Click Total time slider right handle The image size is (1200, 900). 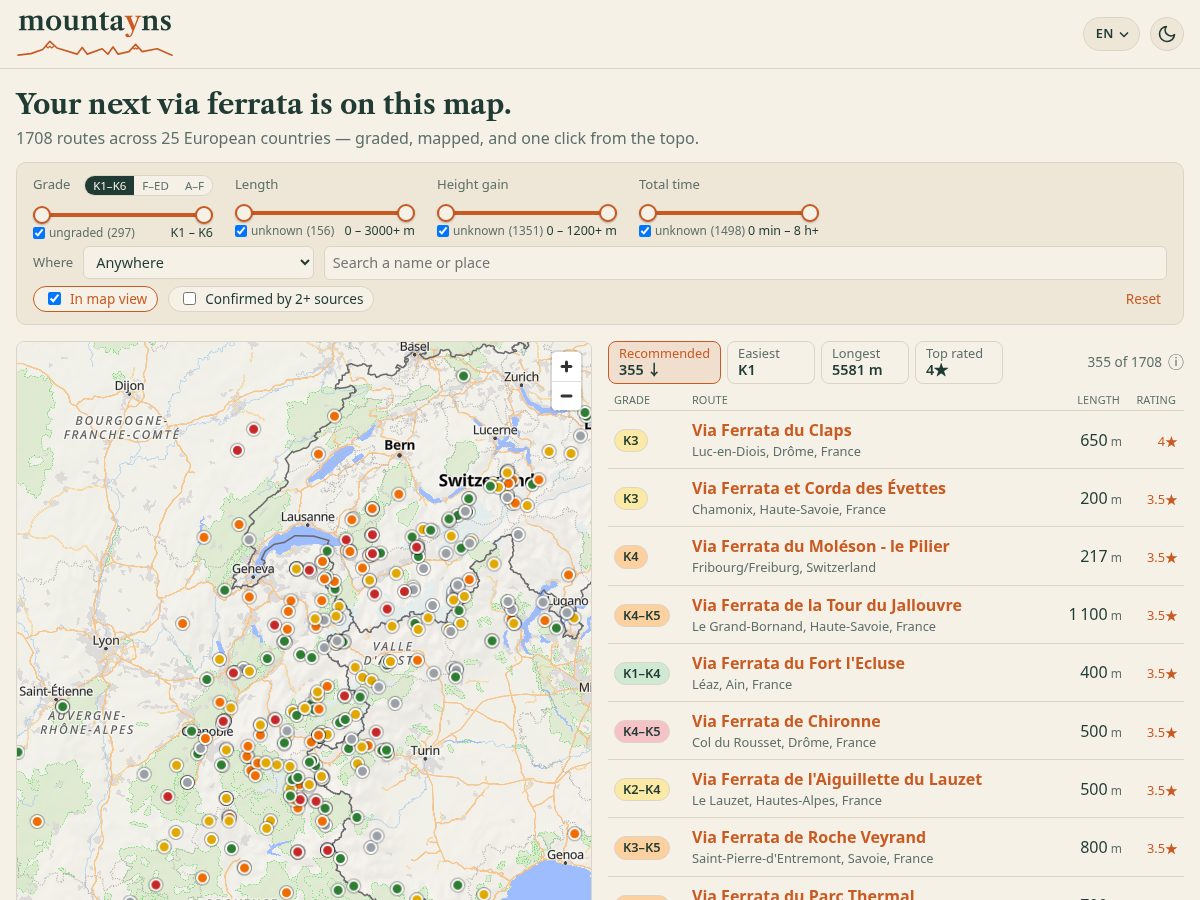tap(810, 213)
